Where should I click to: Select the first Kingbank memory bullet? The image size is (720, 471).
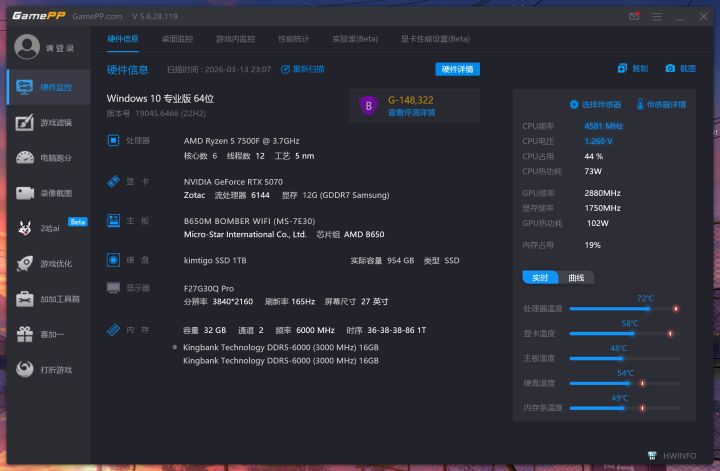click(x=174, y=347)
